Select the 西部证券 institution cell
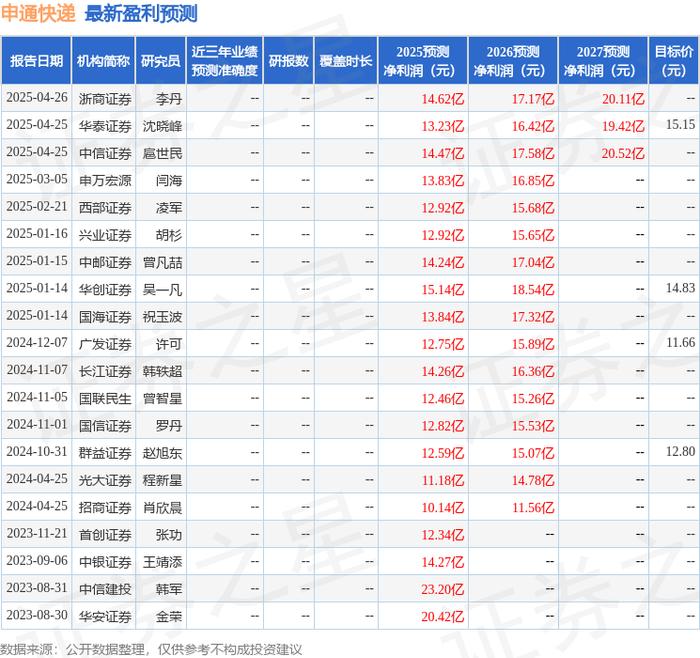 [x=105, y=208]
